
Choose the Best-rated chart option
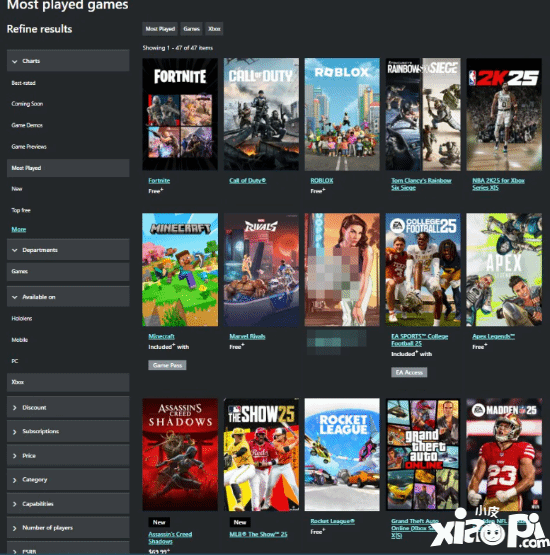[x=23, y=83]
